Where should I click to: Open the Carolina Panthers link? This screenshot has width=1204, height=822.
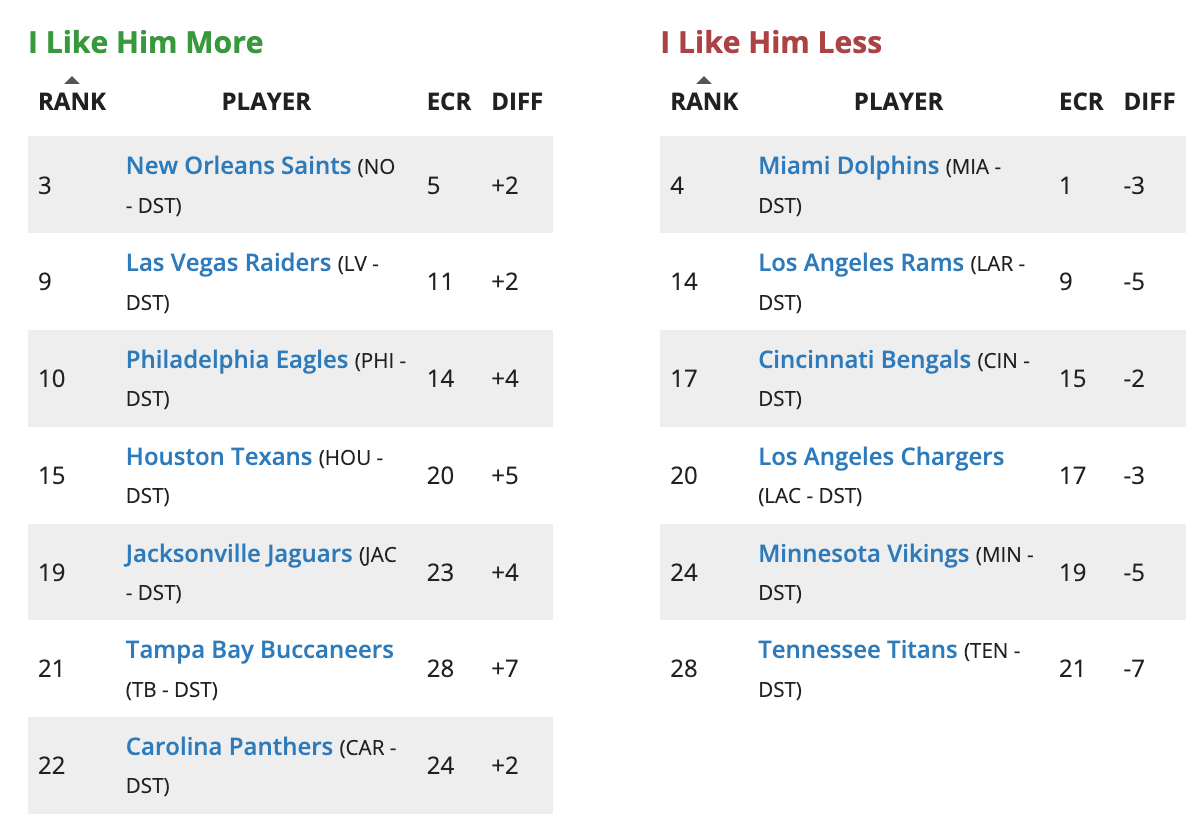229,747
